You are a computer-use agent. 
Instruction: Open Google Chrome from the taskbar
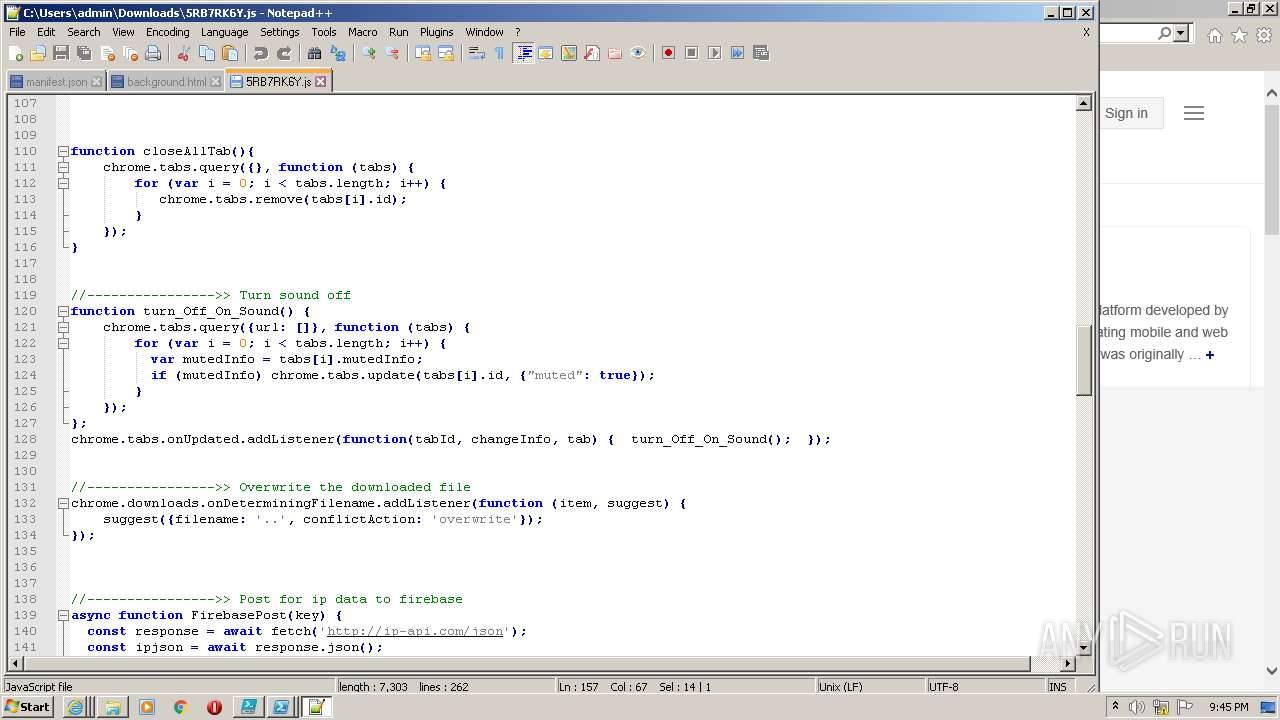(180, 707)
